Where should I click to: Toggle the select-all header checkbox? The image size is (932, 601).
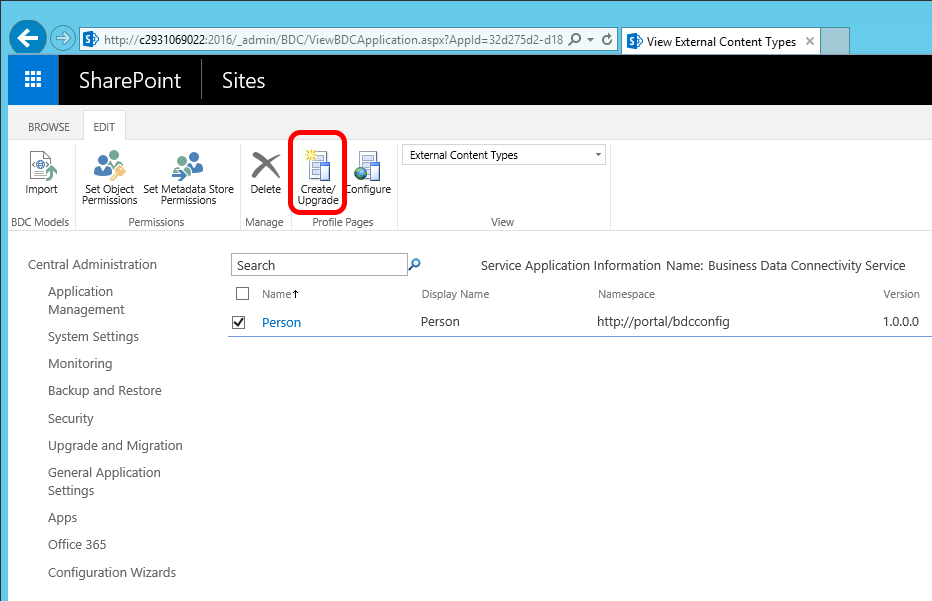tap(242, 294)
